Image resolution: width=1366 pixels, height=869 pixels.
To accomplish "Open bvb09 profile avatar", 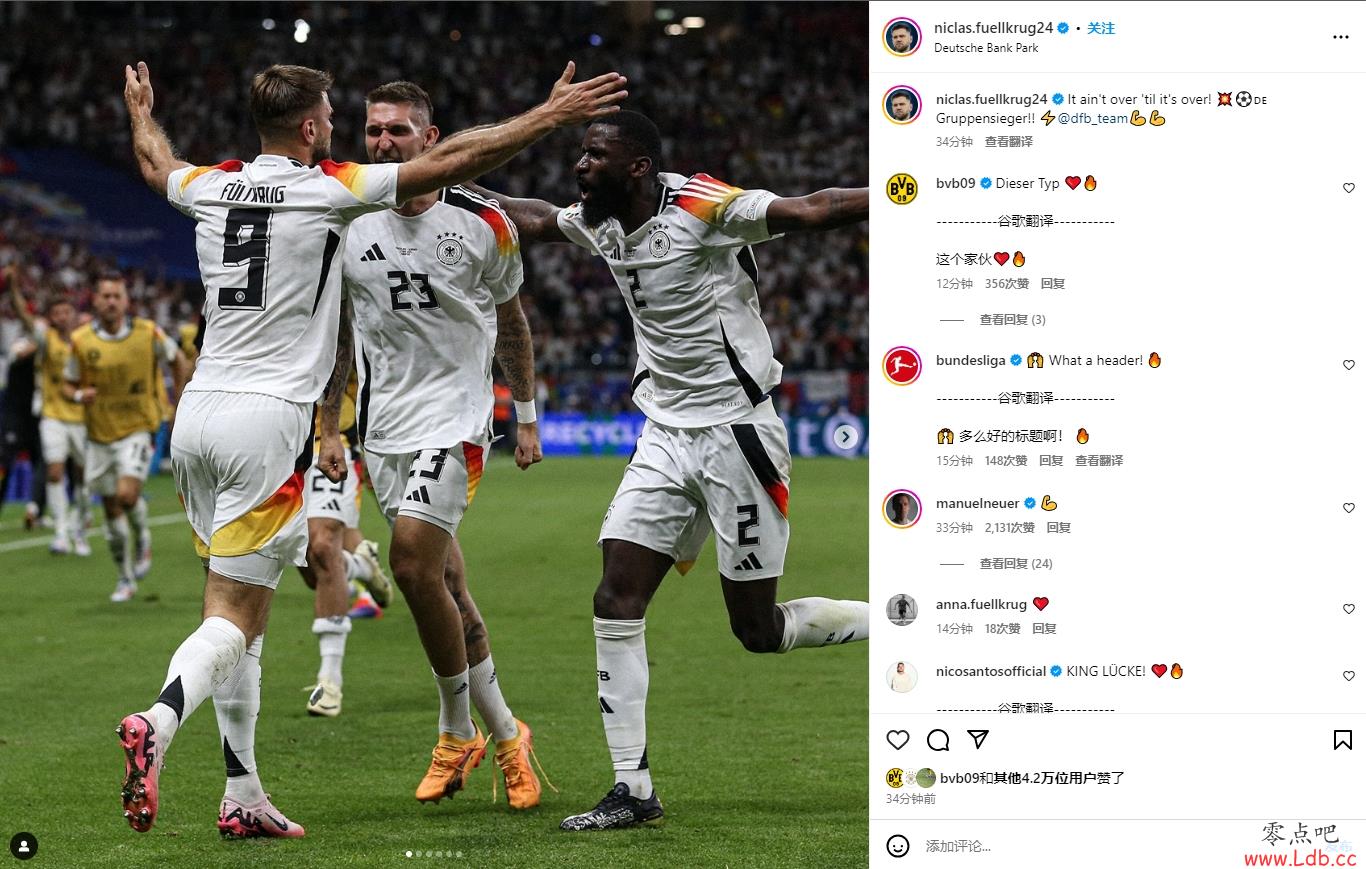I will [902, 188].
